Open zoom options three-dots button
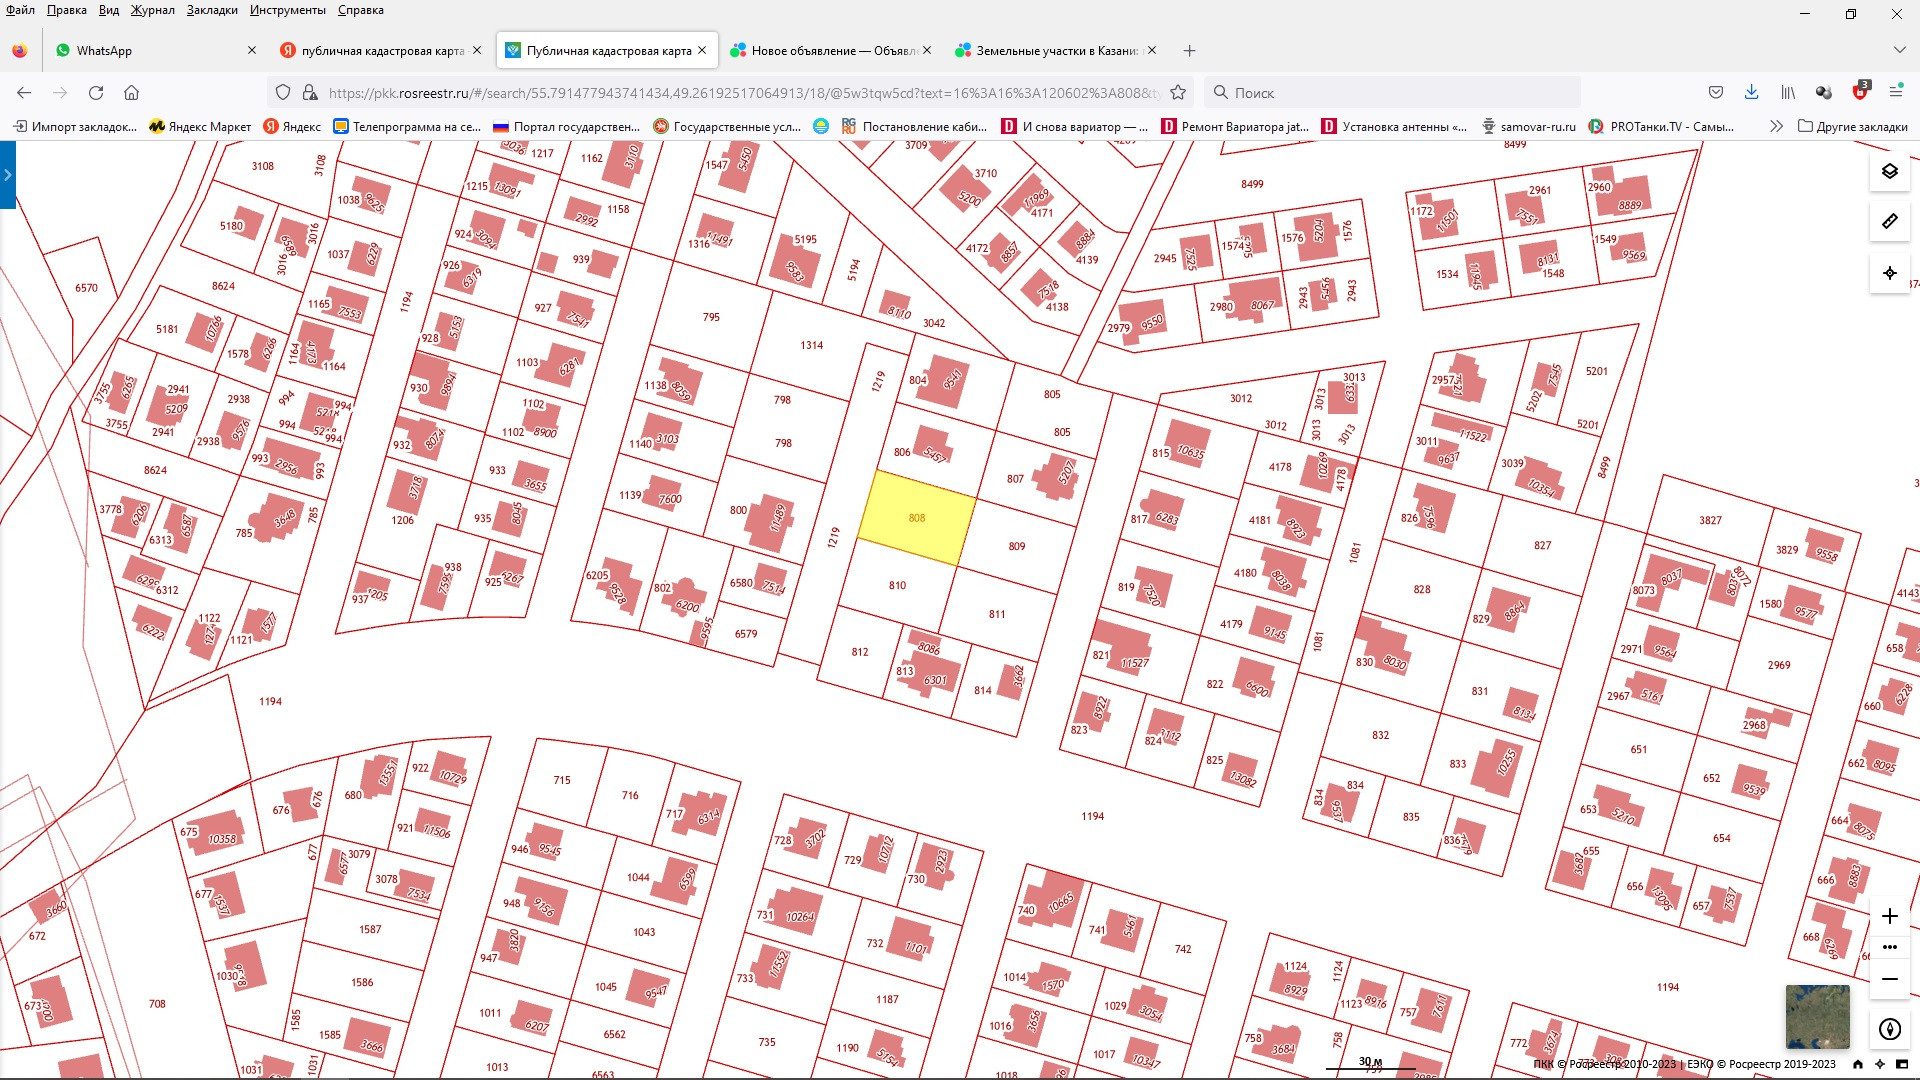The image size is (1920, 1080). point(1889,947)
